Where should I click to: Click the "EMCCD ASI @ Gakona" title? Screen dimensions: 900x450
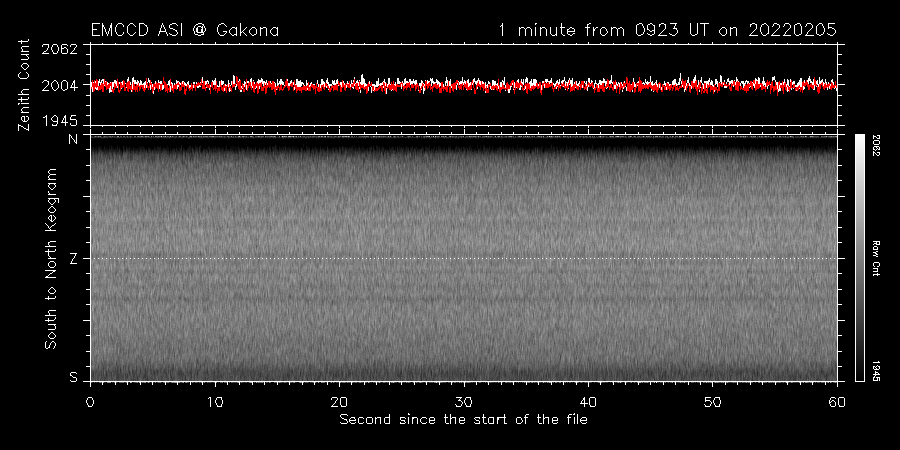coord(184,30)
